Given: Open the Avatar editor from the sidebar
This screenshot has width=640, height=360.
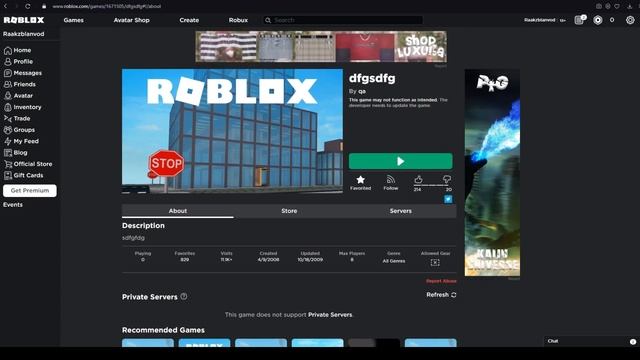Looking at the screenshot, I should (x=18, y=96).
